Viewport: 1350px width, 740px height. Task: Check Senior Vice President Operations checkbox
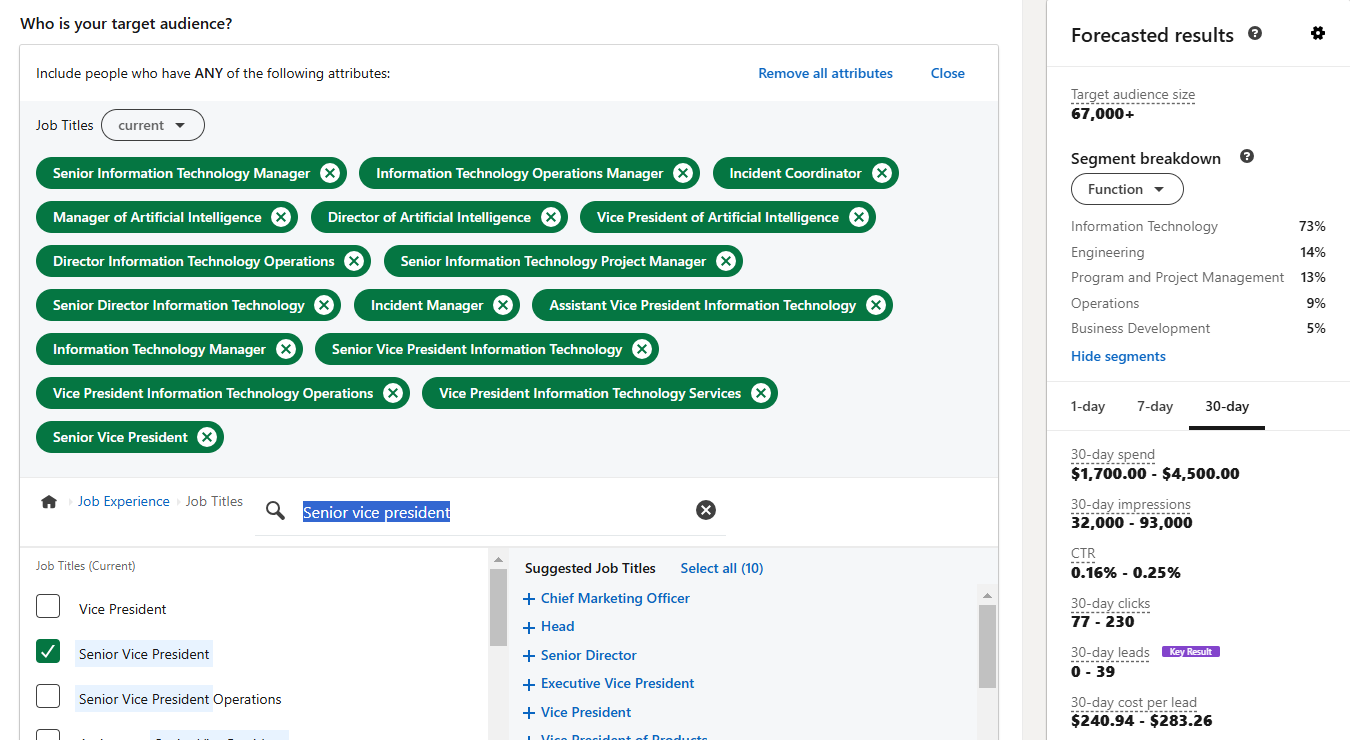[x=48, y=696]
